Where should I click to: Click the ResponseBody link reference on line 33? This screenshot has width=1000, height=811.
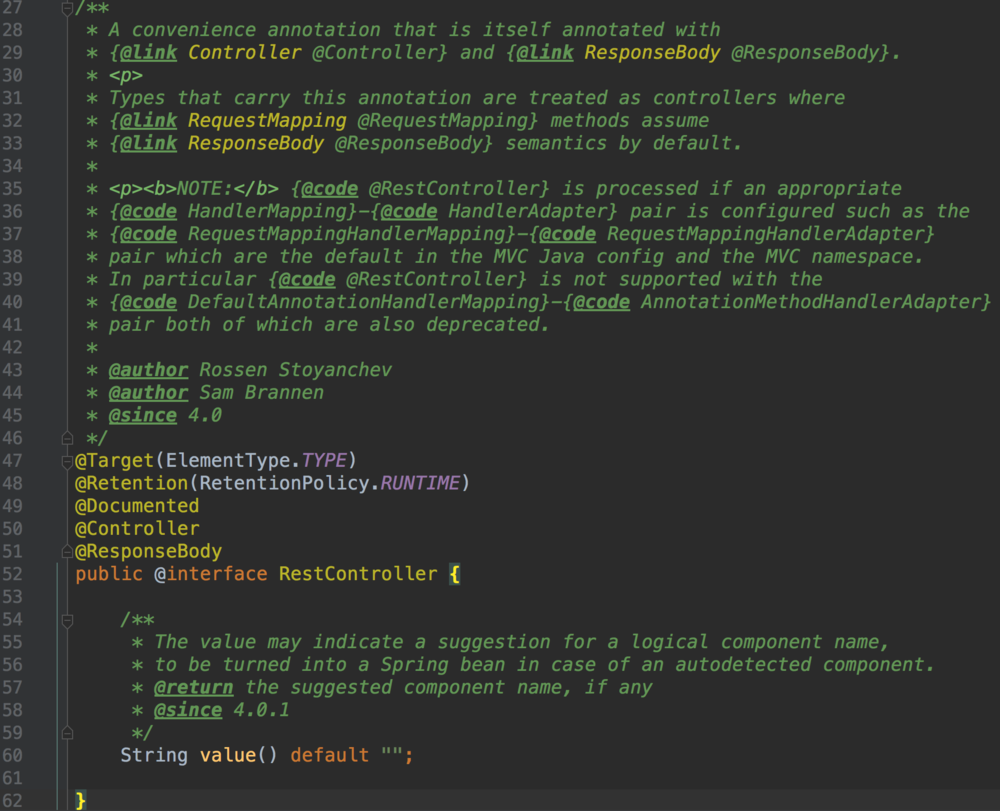coord(256,143)
